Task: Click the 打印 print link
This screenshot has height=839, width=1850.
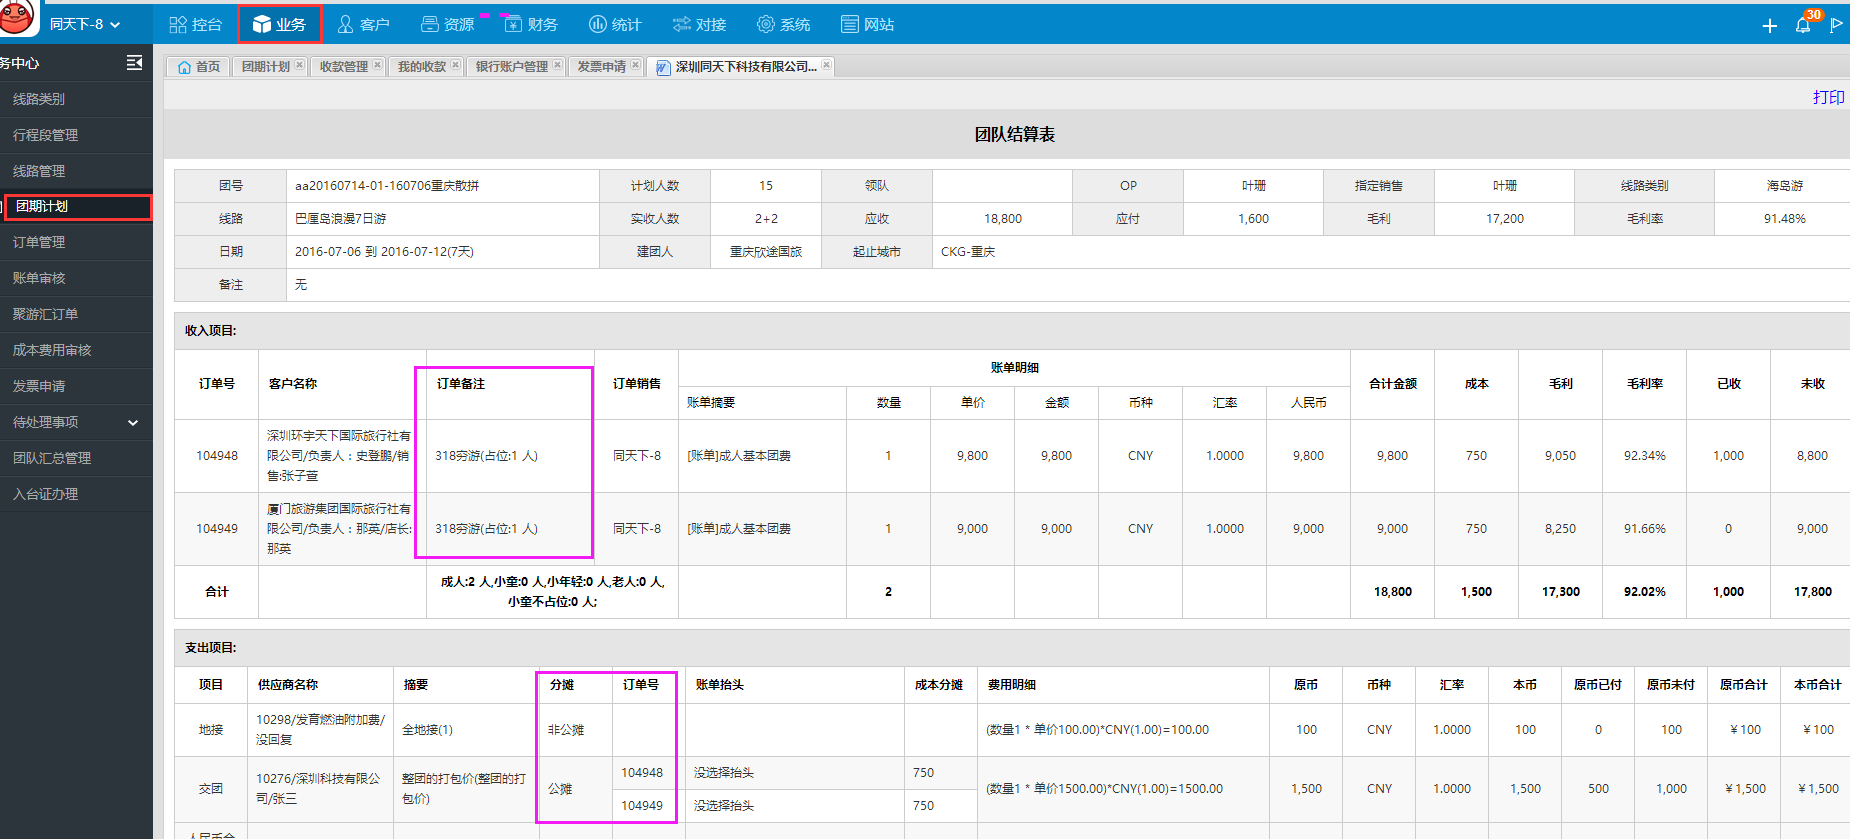Action: point(1828,97)
